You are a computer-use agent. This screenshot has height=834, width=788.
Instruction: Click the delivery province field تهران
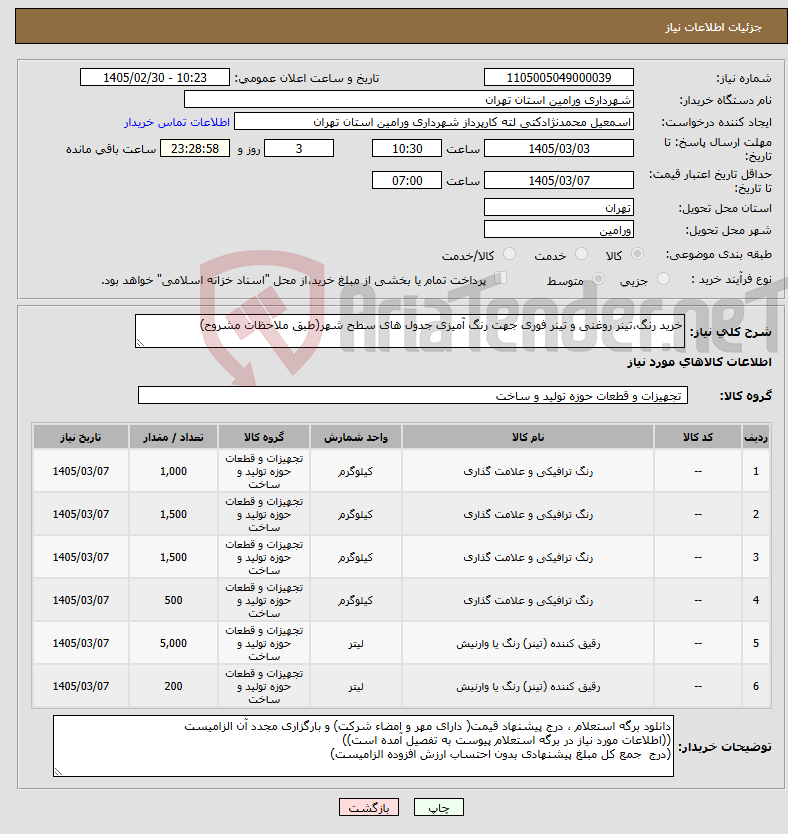pos(559,207)
